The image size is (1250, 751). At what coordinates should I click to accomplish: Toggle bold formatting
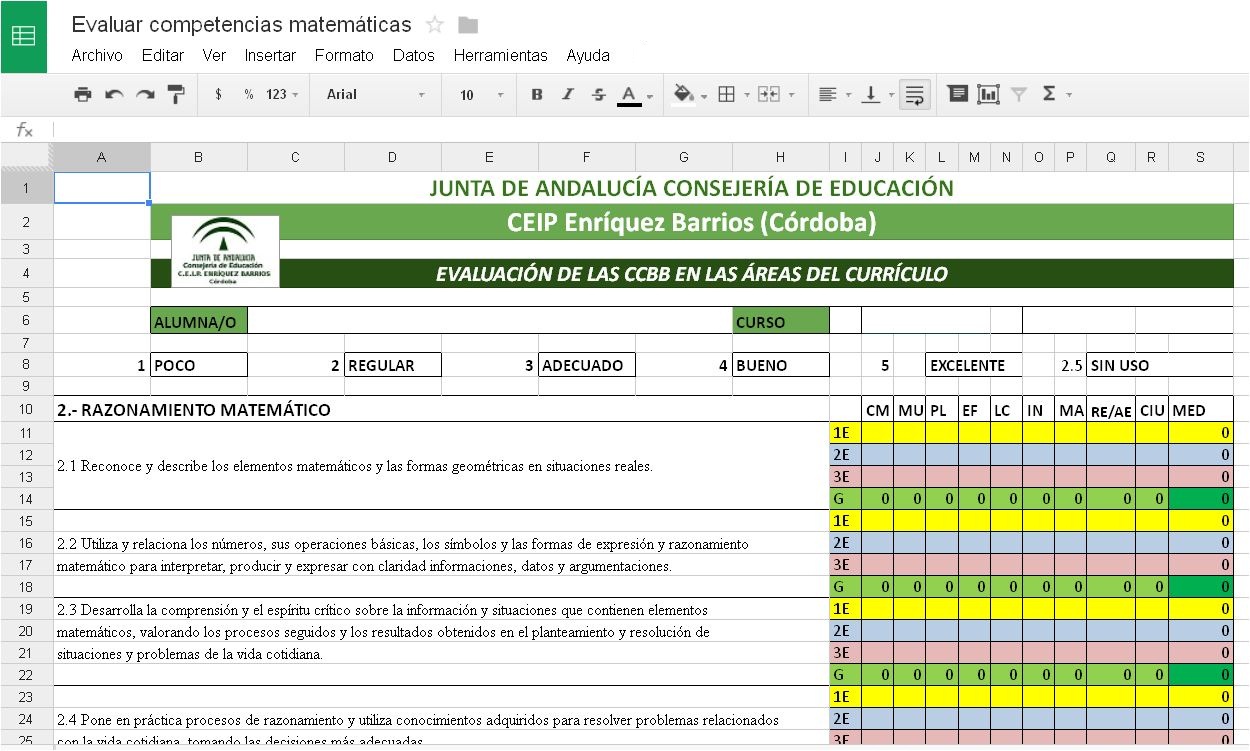coord(537,94)
